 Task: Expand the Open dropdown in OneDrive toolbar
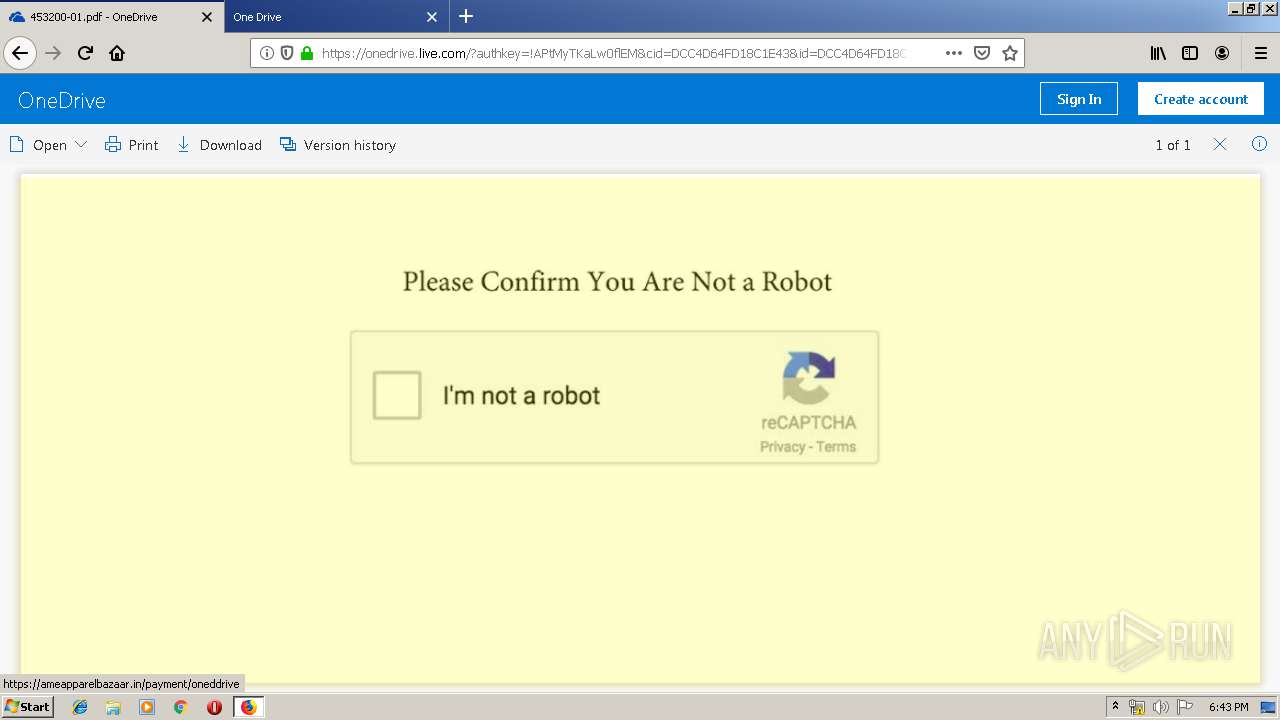click(48, 145)
